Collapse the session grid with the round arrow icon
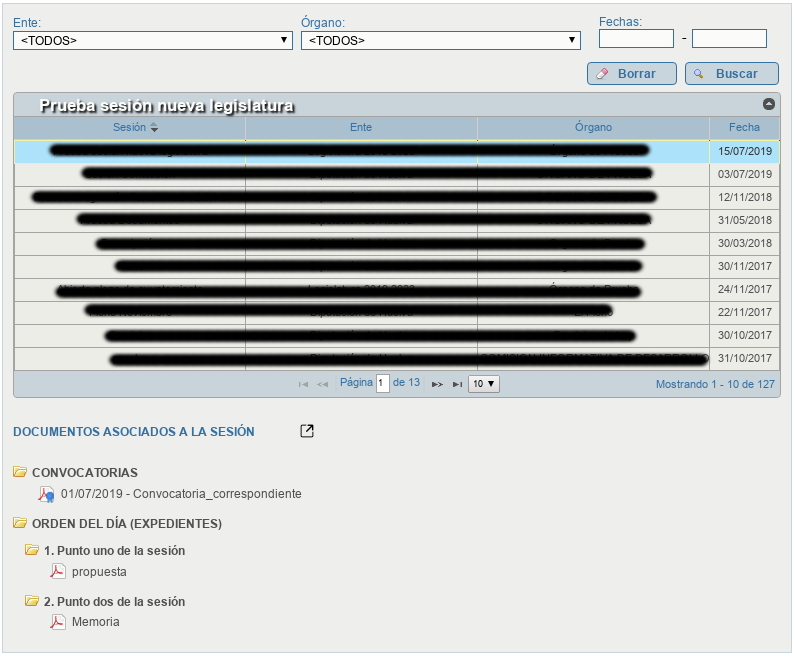 (769, 104)
